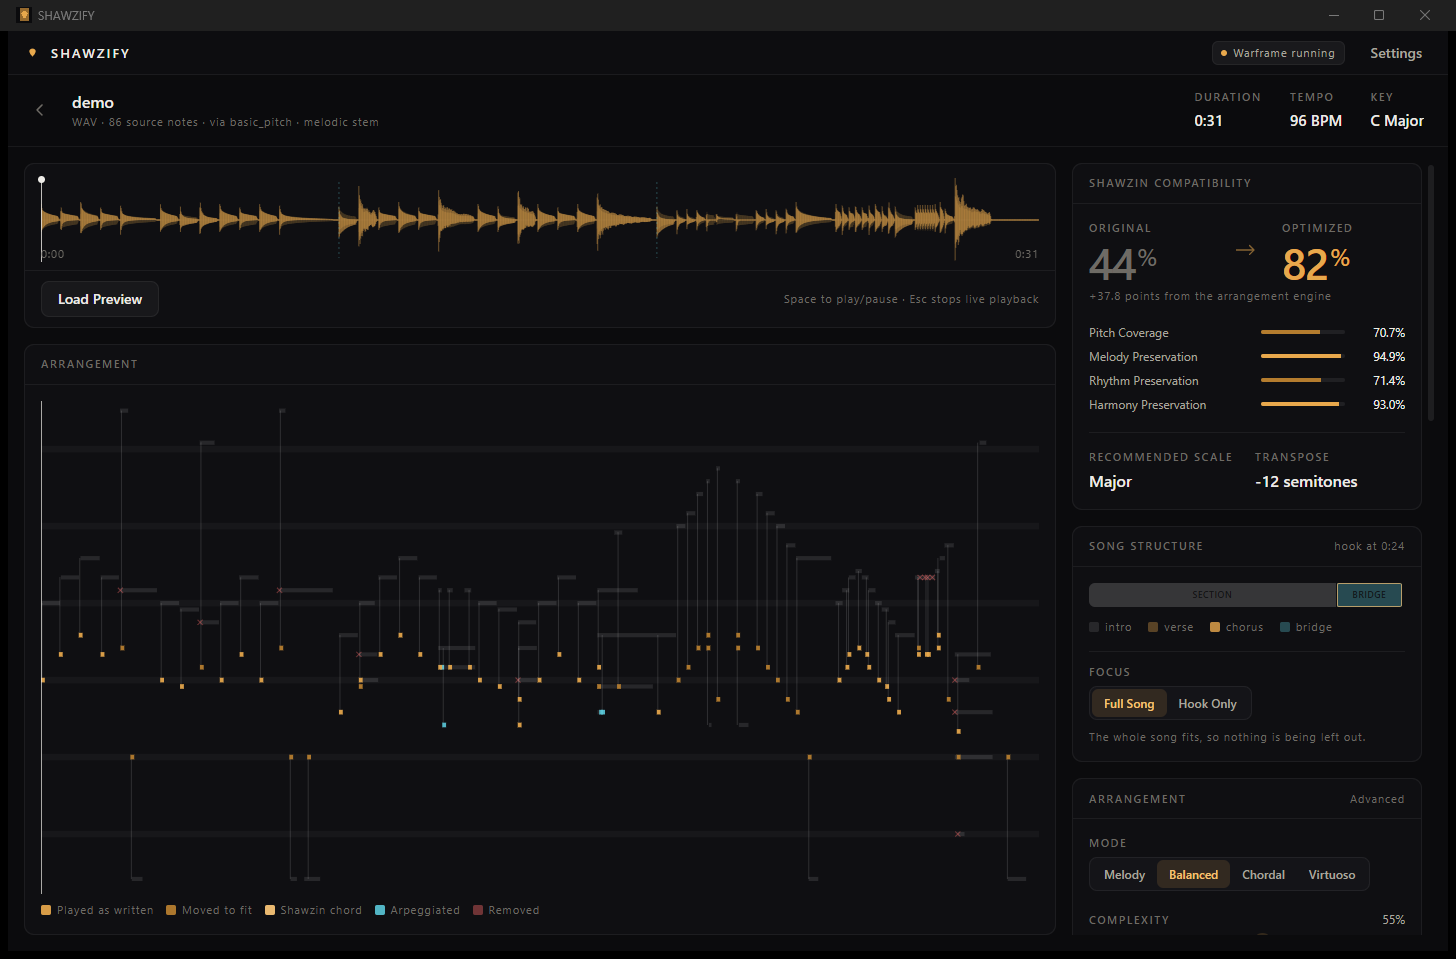Click the bridge legend square

[1285, 627]
